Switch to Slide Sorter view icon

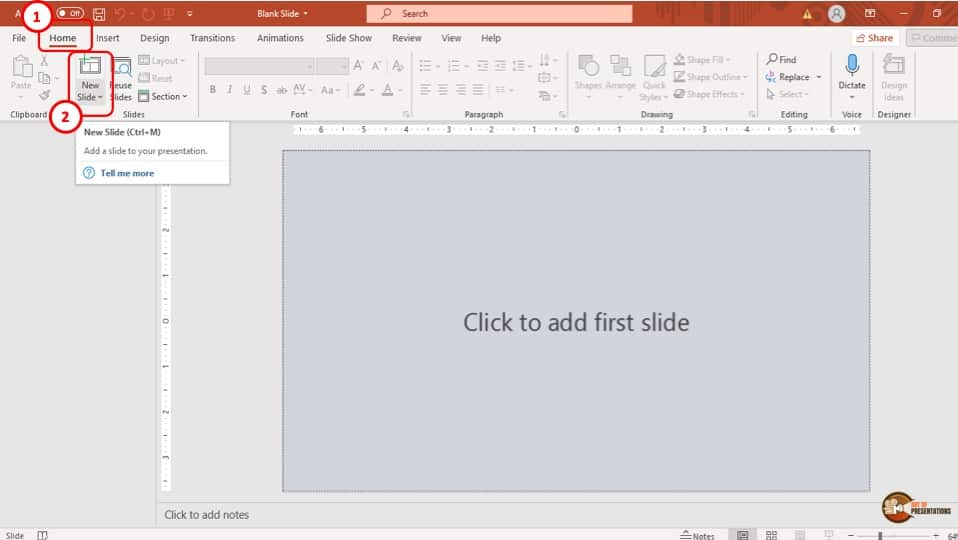tap(772, 535)
